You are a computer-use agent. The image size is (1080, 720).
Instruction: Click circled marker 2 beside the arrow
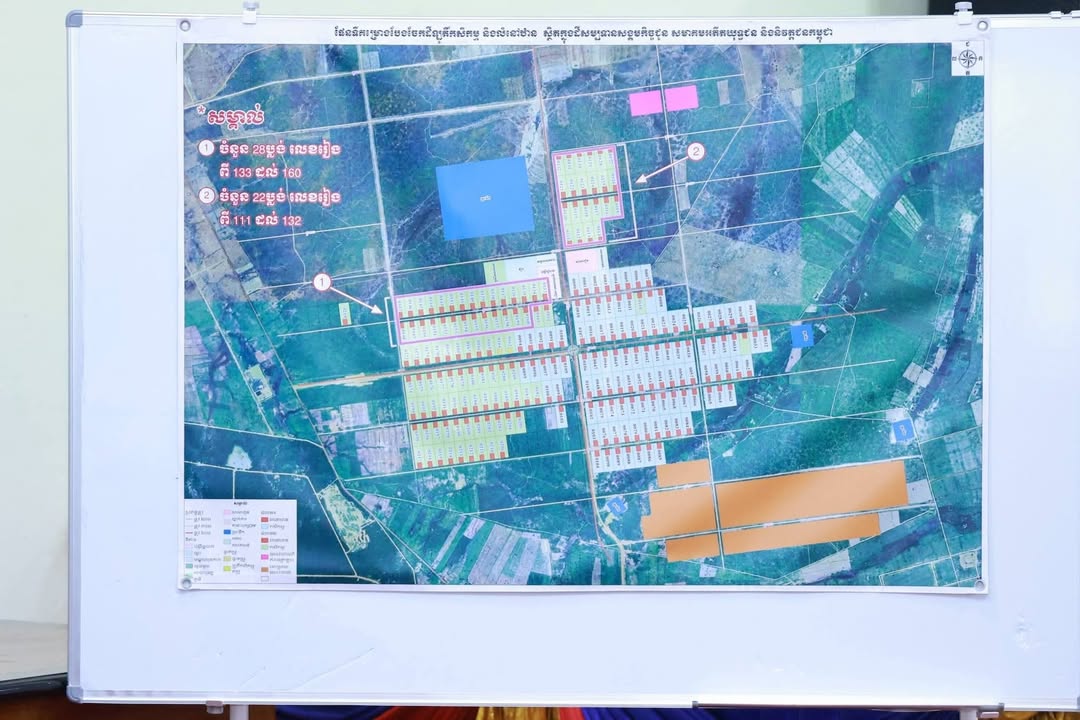click(696, 152)
